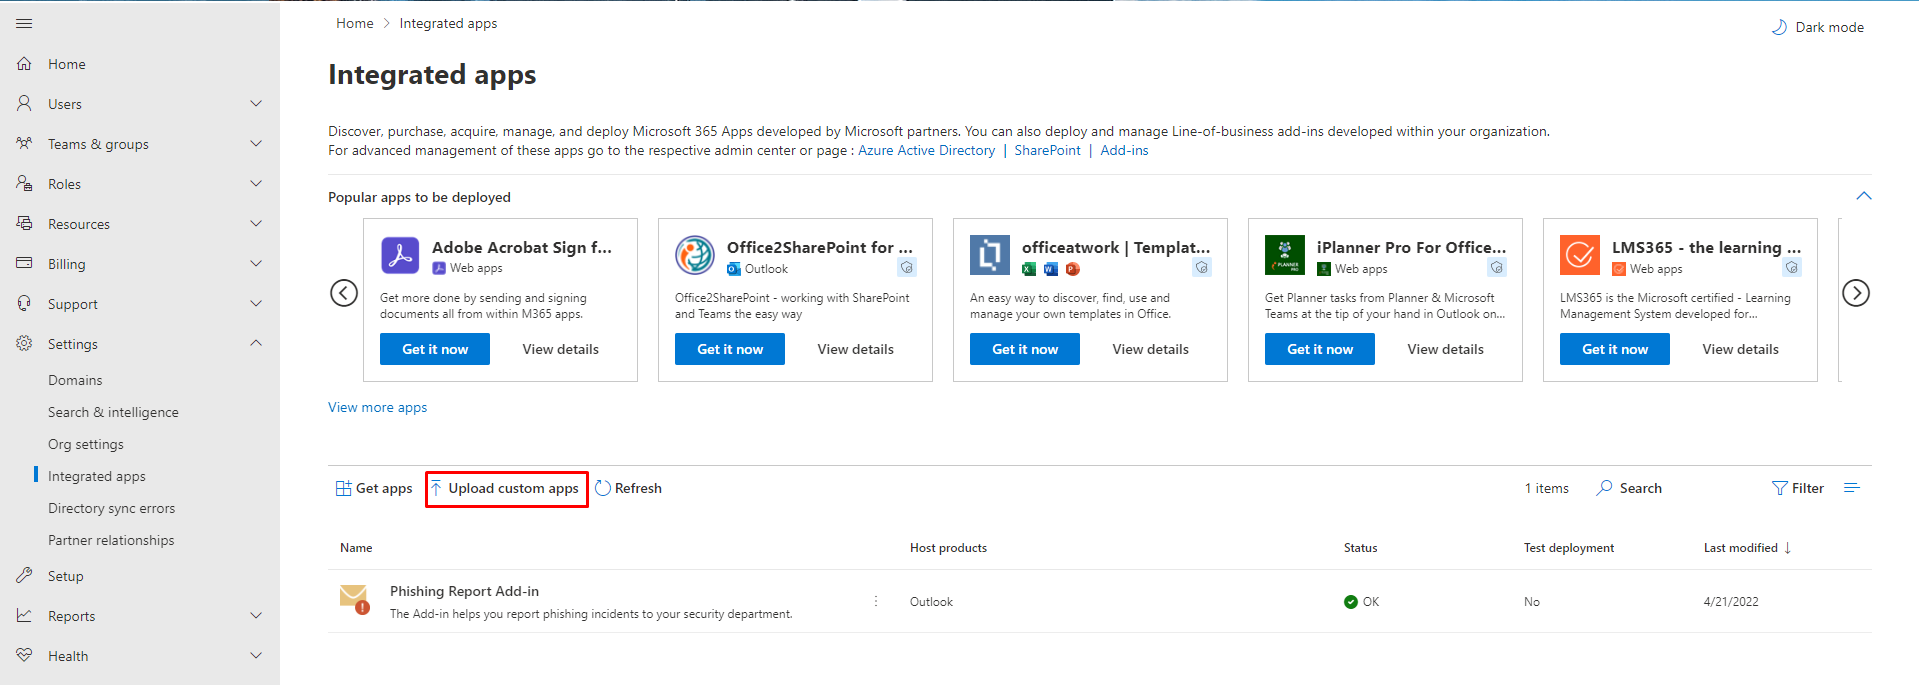This screenshot has width=1919, height=685.
Task: Expand the Billing chevron
Action: 256,264
